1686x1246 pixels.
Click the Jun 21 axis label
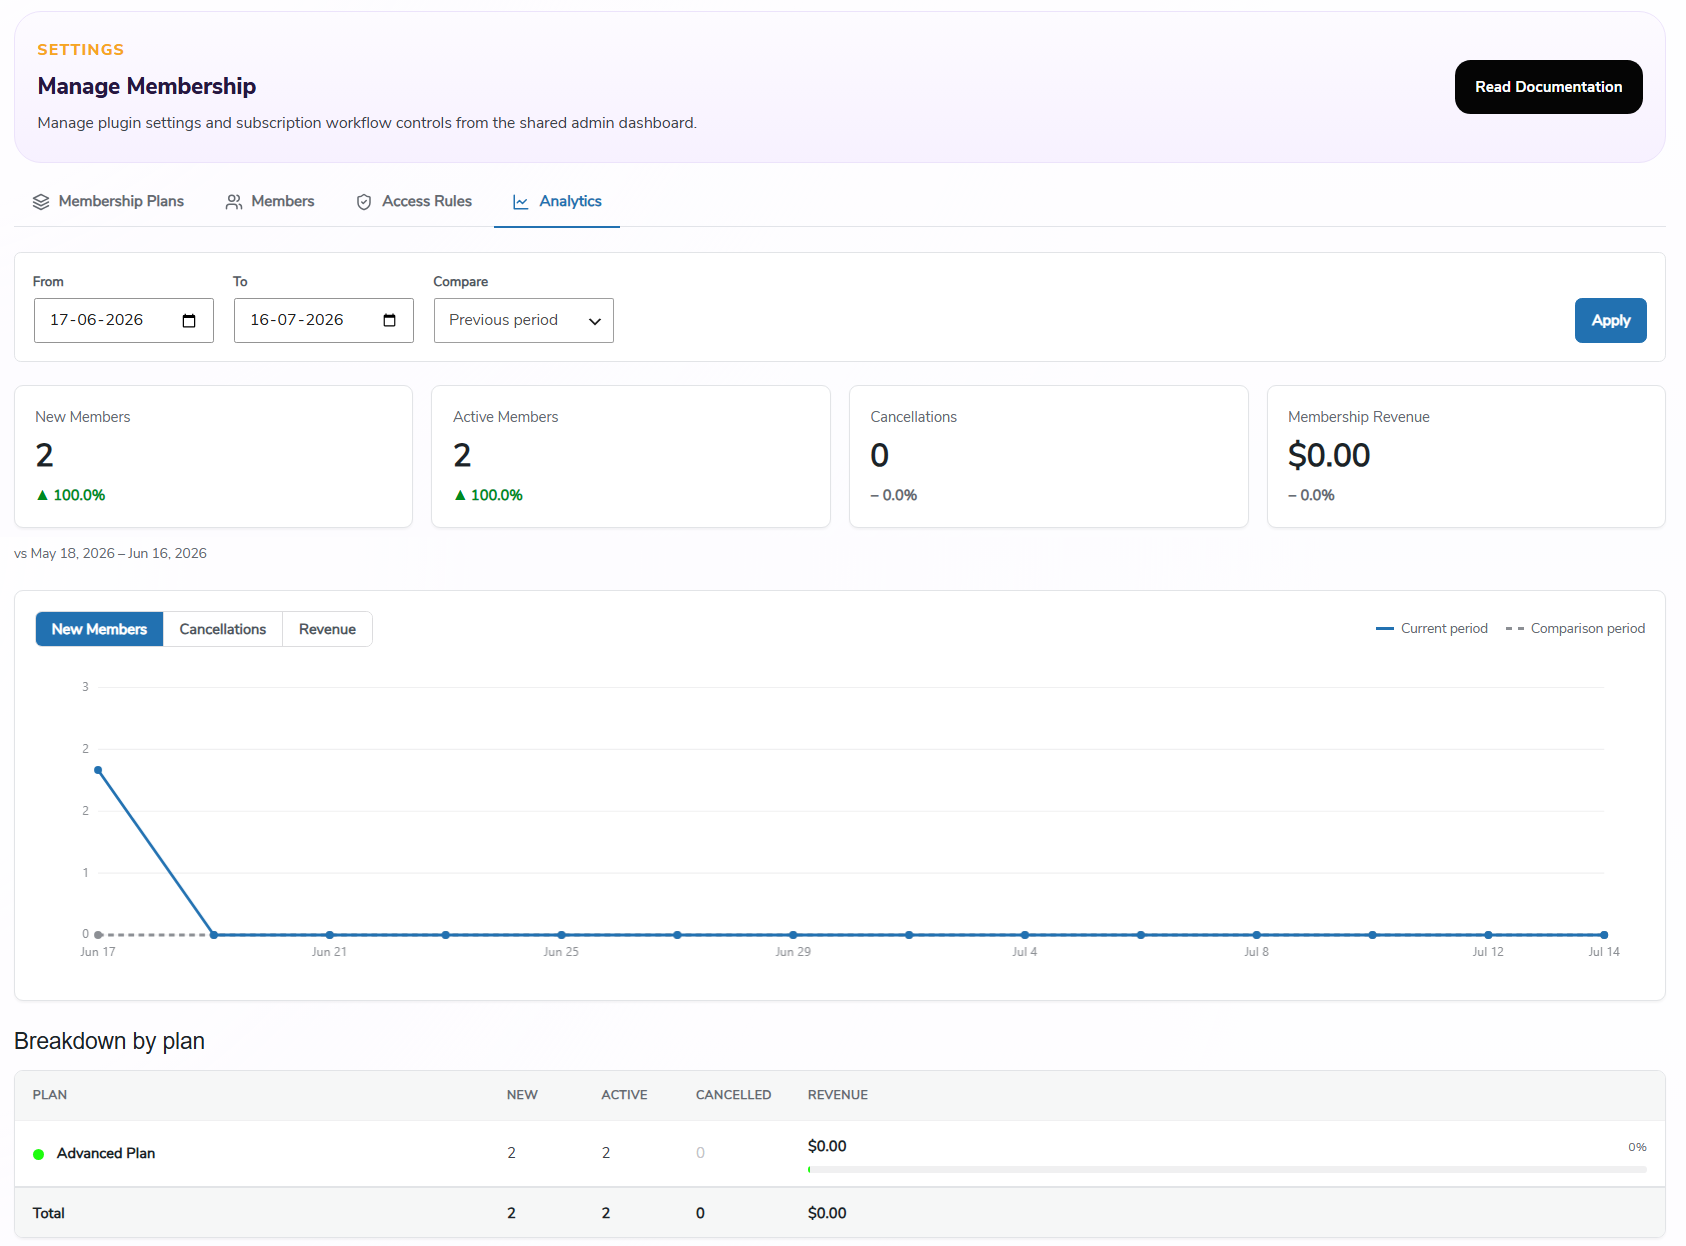click(x=329, y=952)
